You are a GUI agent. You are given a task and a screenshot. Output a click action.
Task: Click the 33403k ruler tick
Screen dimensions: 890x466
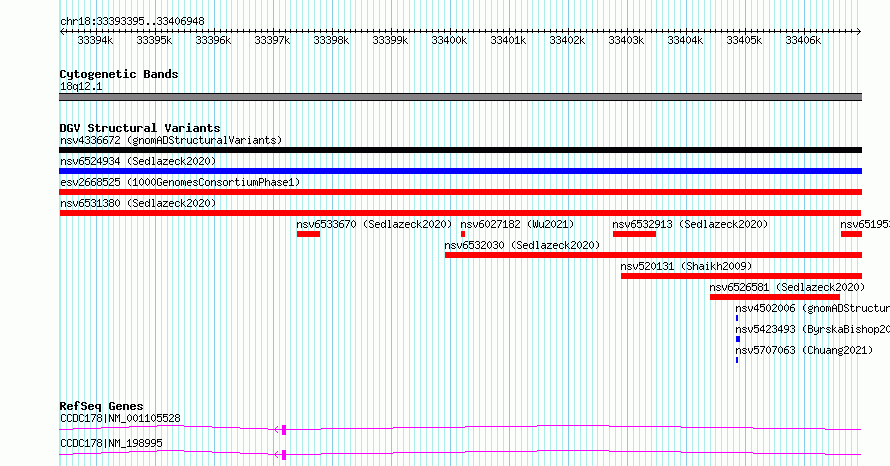(x=627, y=40)
